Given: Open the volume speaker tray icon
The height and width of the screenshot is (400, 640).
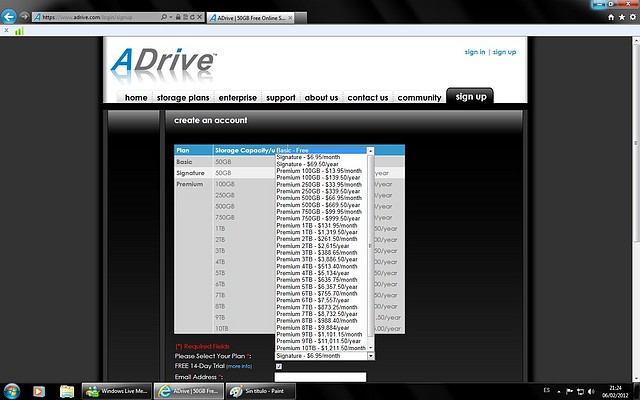Looking at the screenshot, I should pos(591,392).
